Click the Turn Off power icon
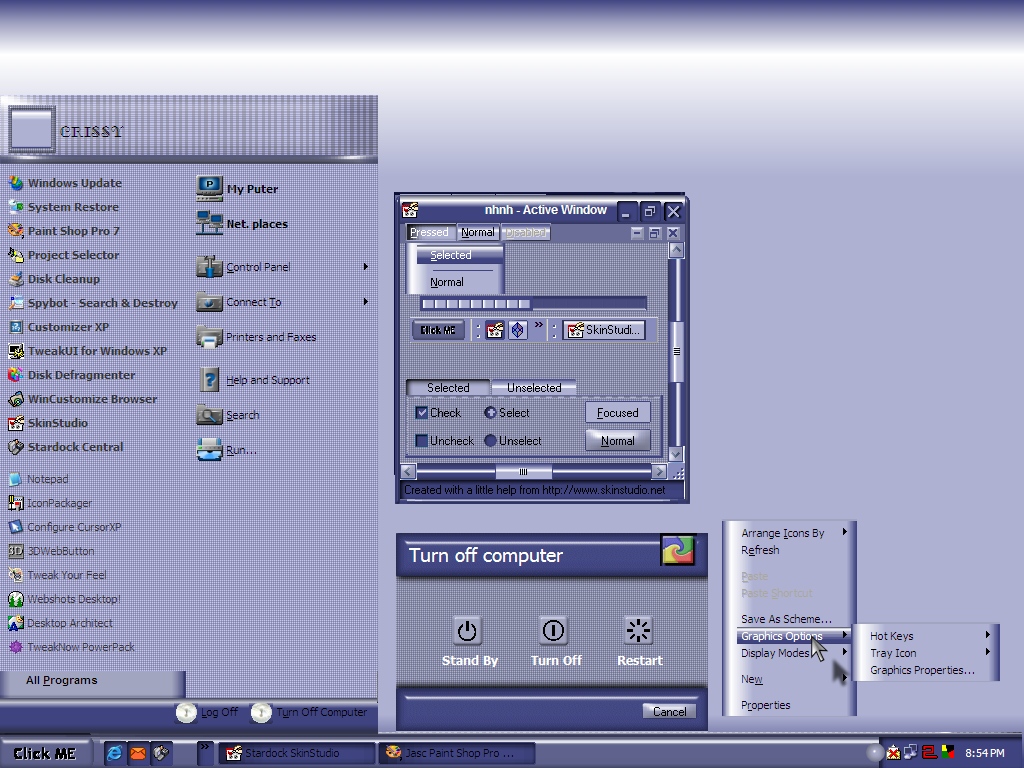This screenshot has height=768, width=1024. point(553,631)
